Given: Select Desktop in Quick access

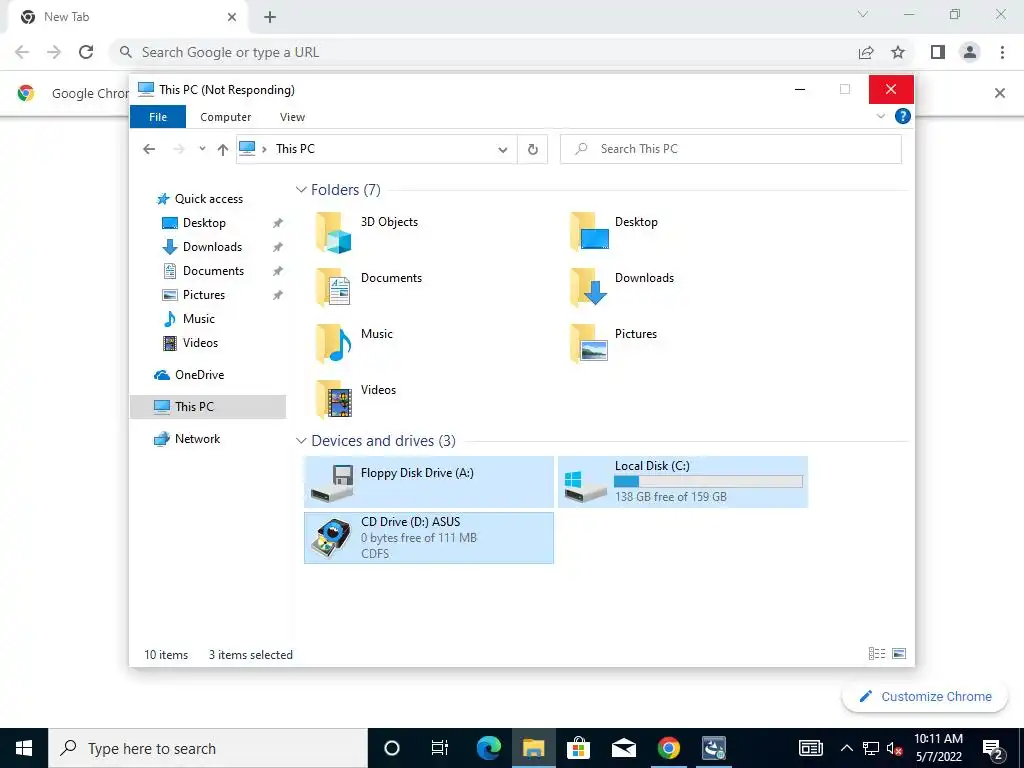Looking at the screenshot, I should (x=204, y=223).
